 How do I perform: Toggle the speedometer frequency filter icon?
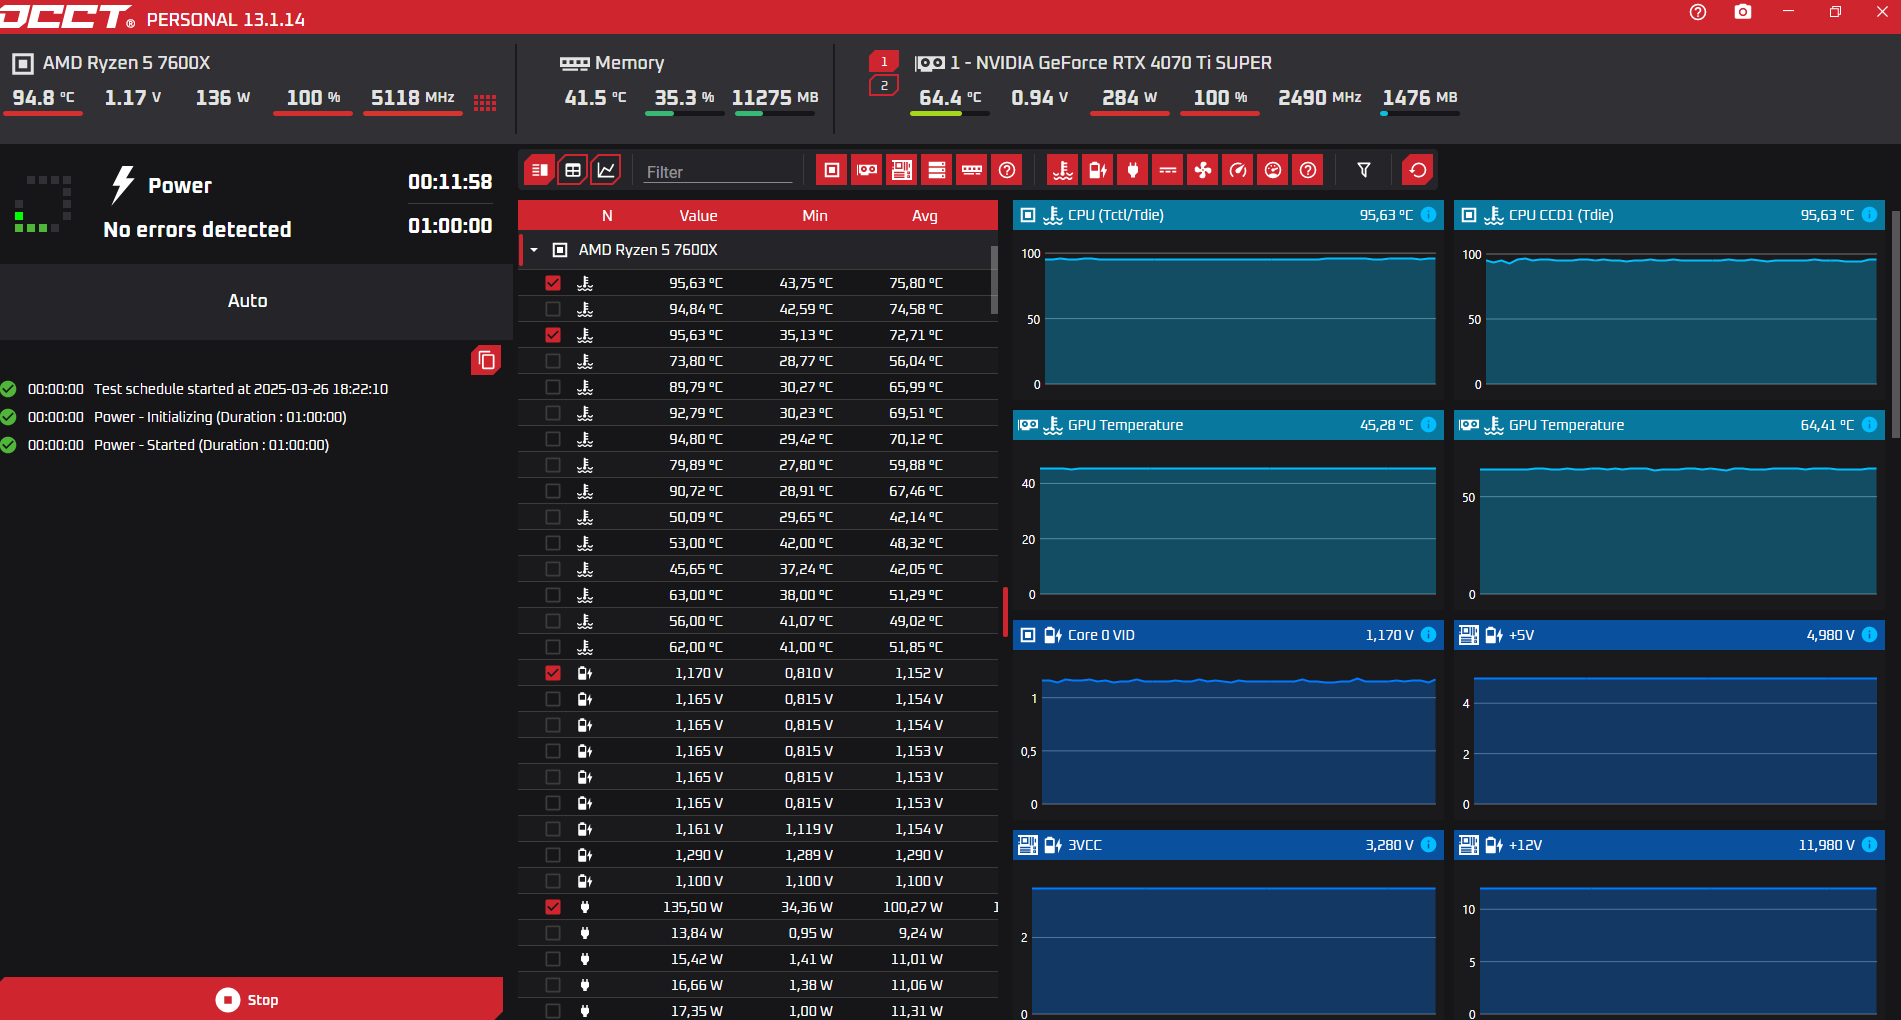(x=1238, y=170)
